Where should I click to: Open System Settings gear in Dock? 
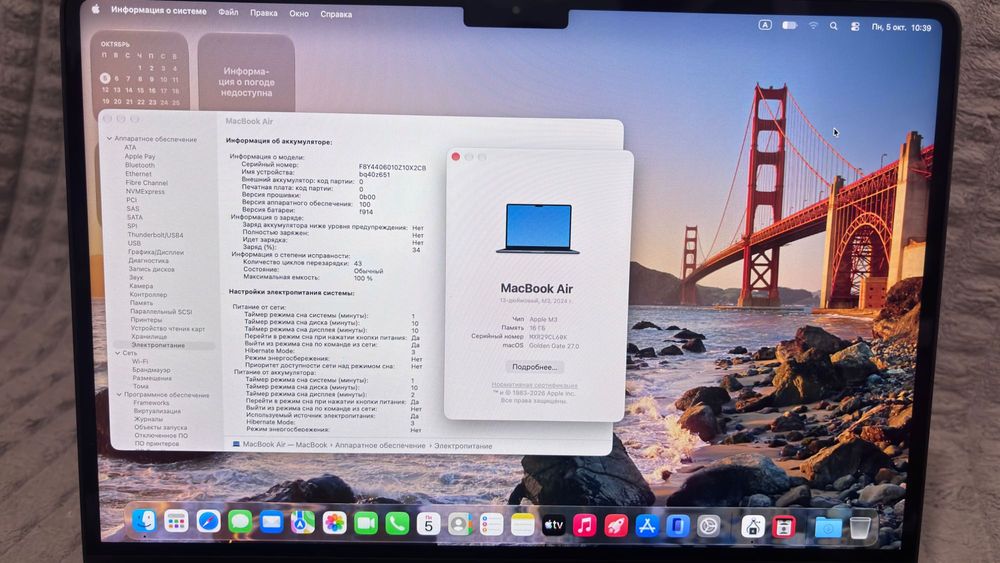tap(709, 527)
